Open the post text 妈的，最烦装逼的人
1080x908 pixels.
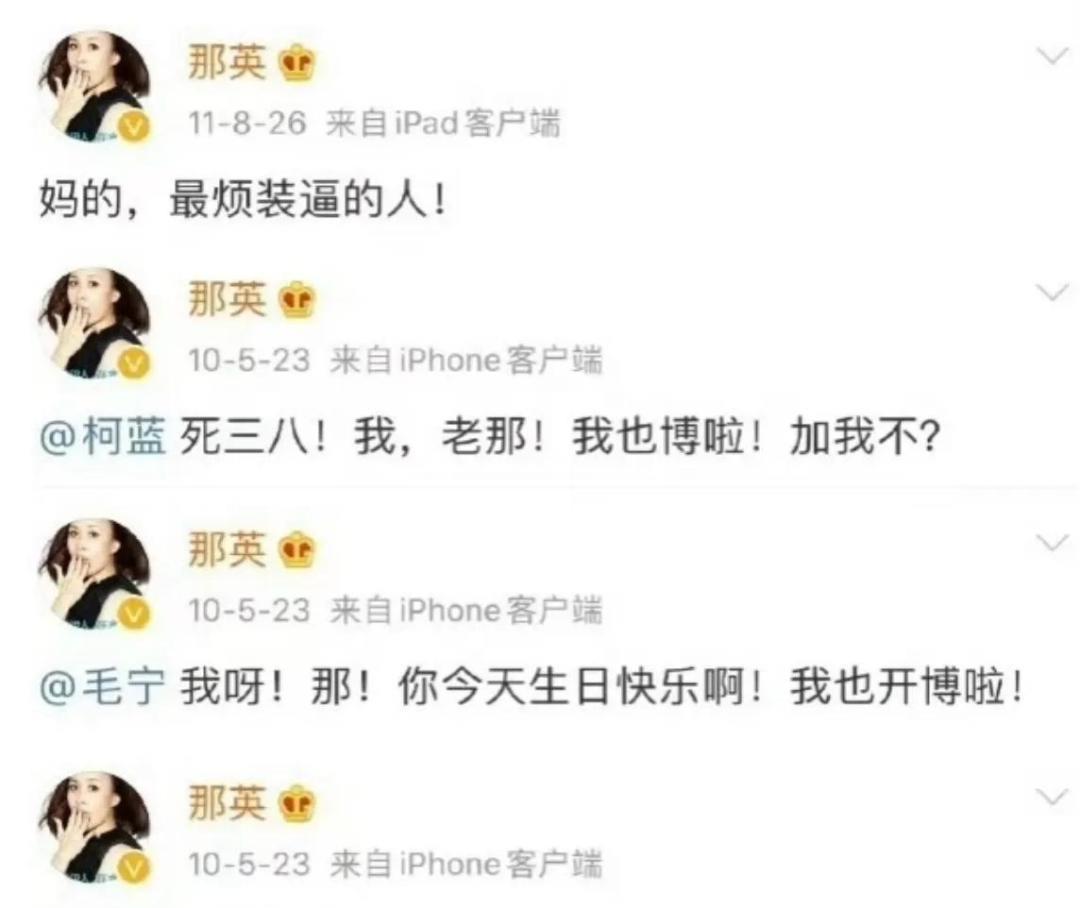tap(242, 200)
